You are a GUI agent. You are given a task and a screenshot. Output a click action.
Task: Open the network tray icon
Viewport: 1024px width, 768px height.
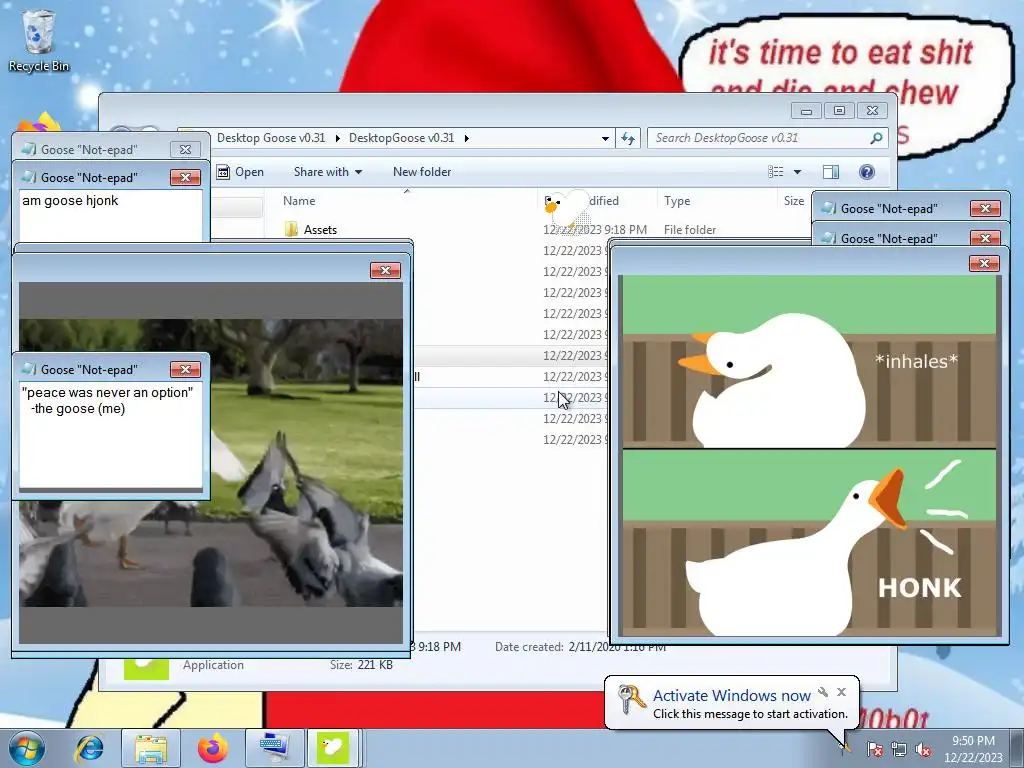coord(899,749)
